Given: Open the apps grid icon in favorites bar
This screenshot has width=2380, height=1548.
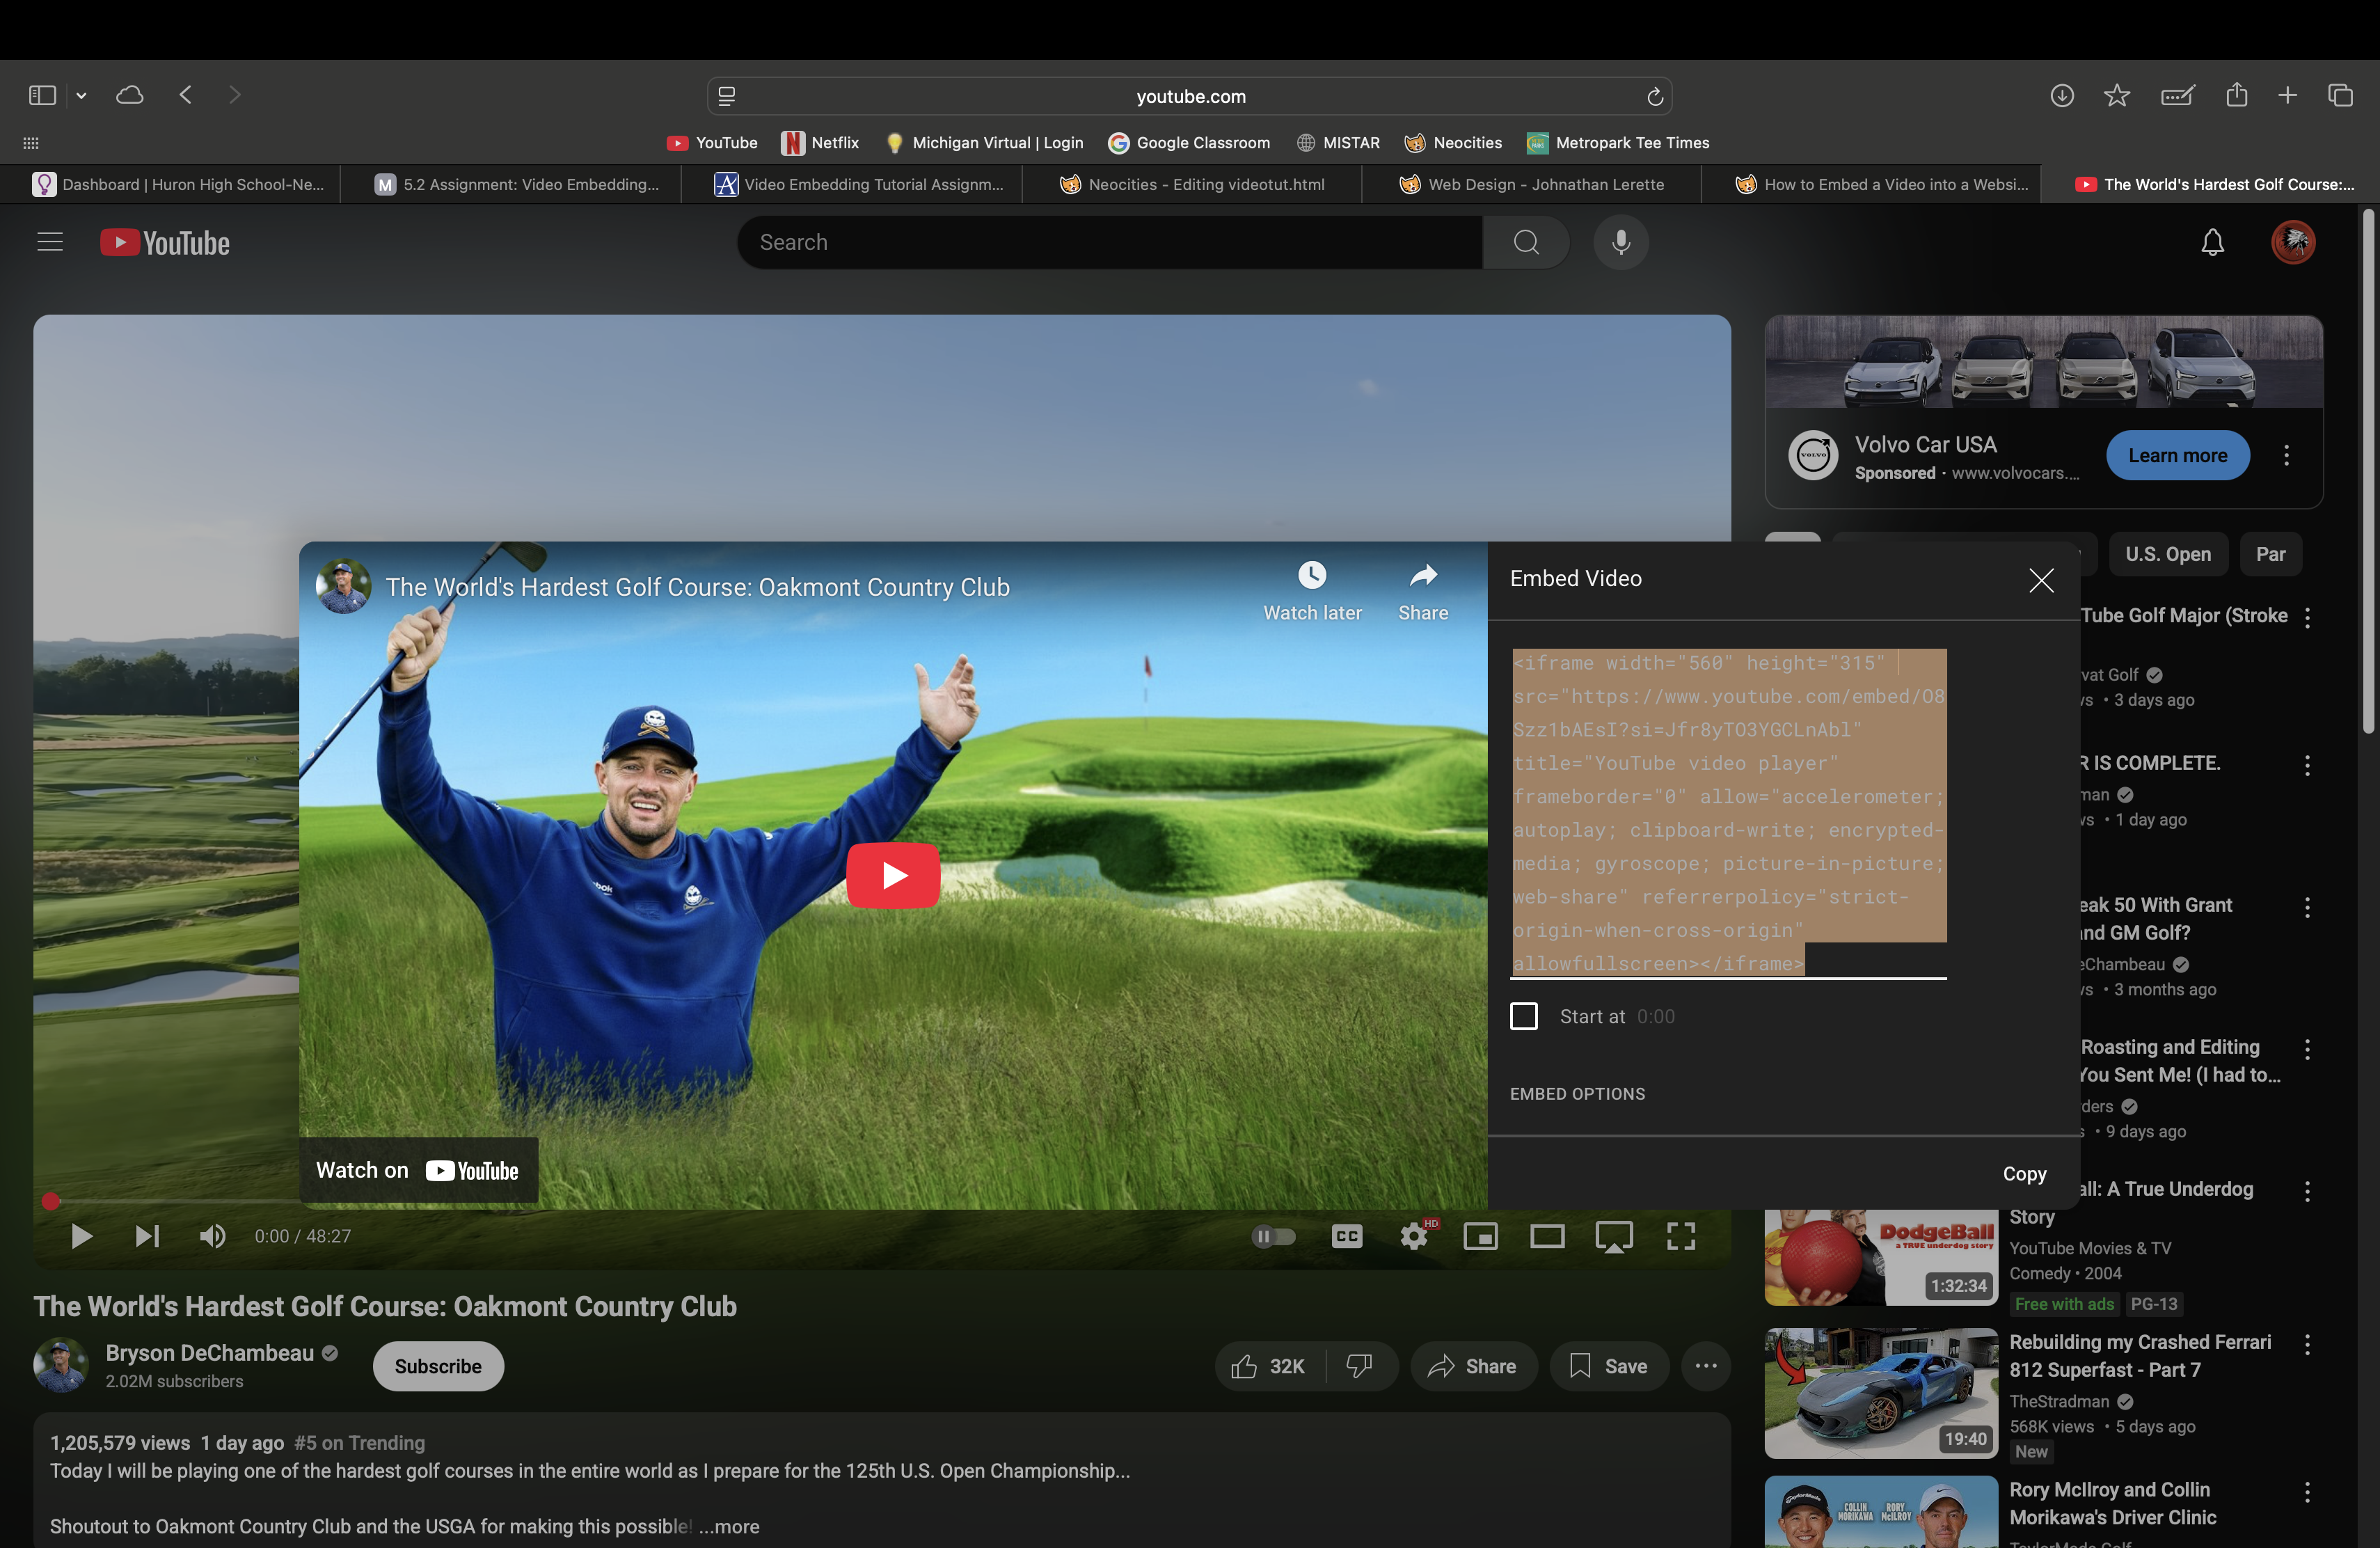Looking at the screenshot, I should 31,143.
